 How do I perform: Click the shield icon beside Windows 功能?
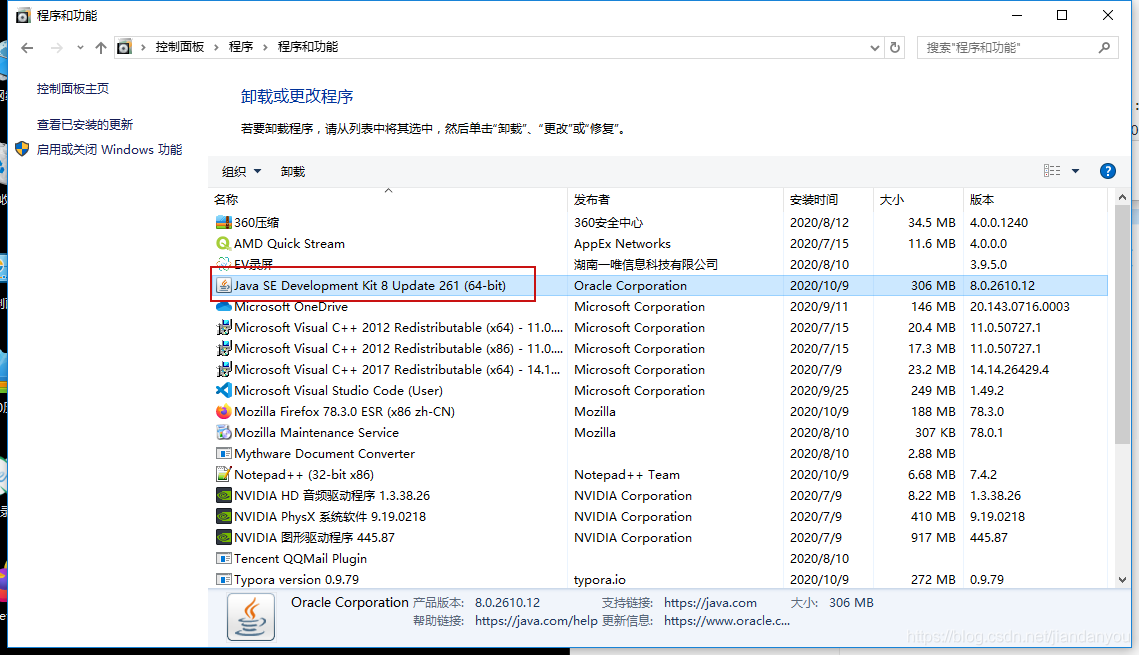[22, 149]
